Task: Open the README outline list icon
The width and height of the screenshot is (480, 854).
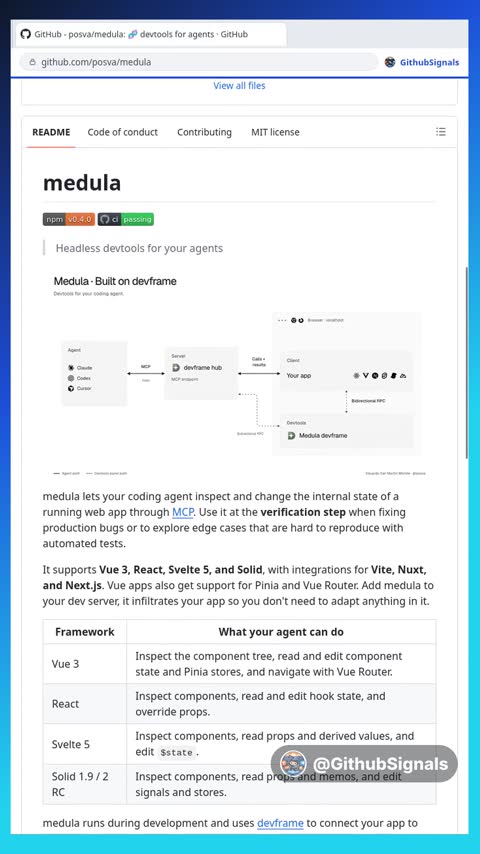Action: pos(441,132)
